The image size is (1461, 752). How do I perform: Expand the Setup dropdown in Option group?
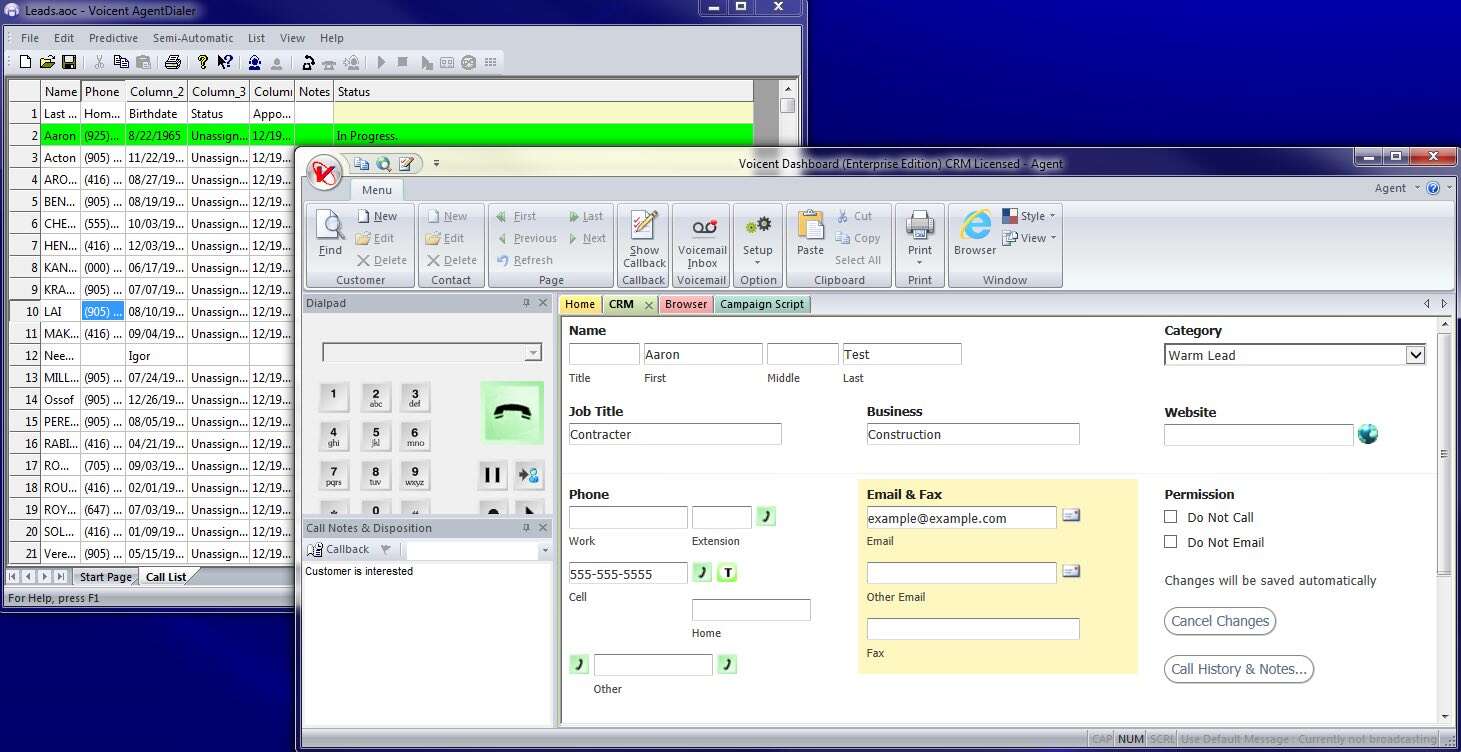point(757,263)
